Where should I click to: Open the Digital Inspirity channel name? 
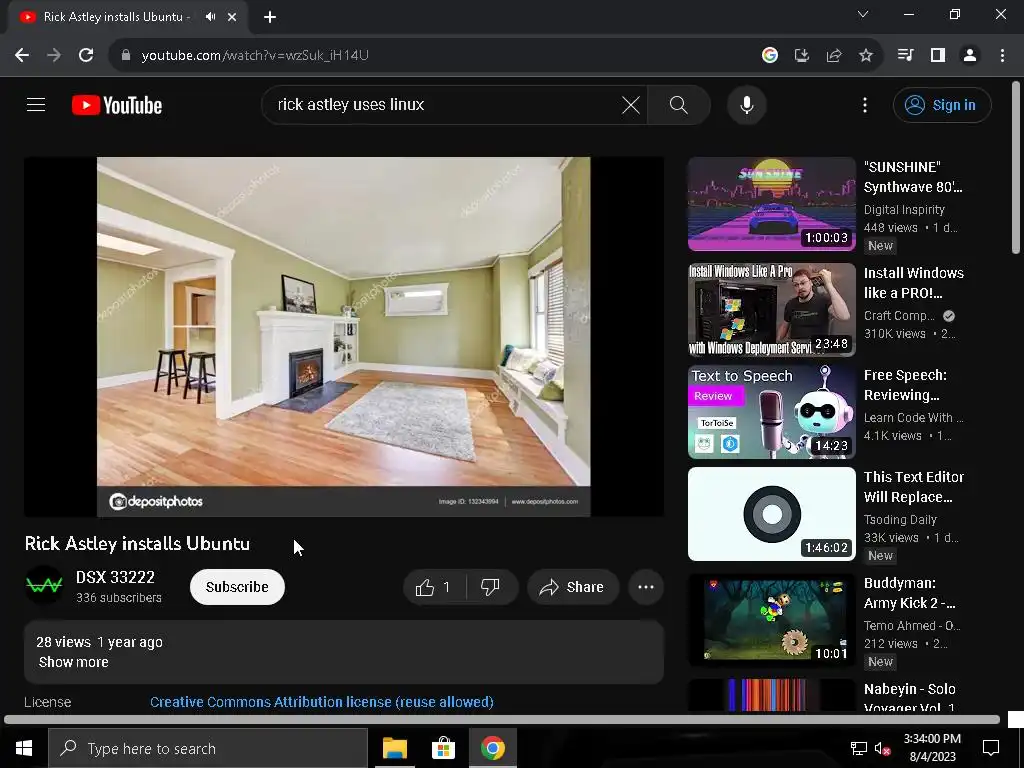[904, 210]
